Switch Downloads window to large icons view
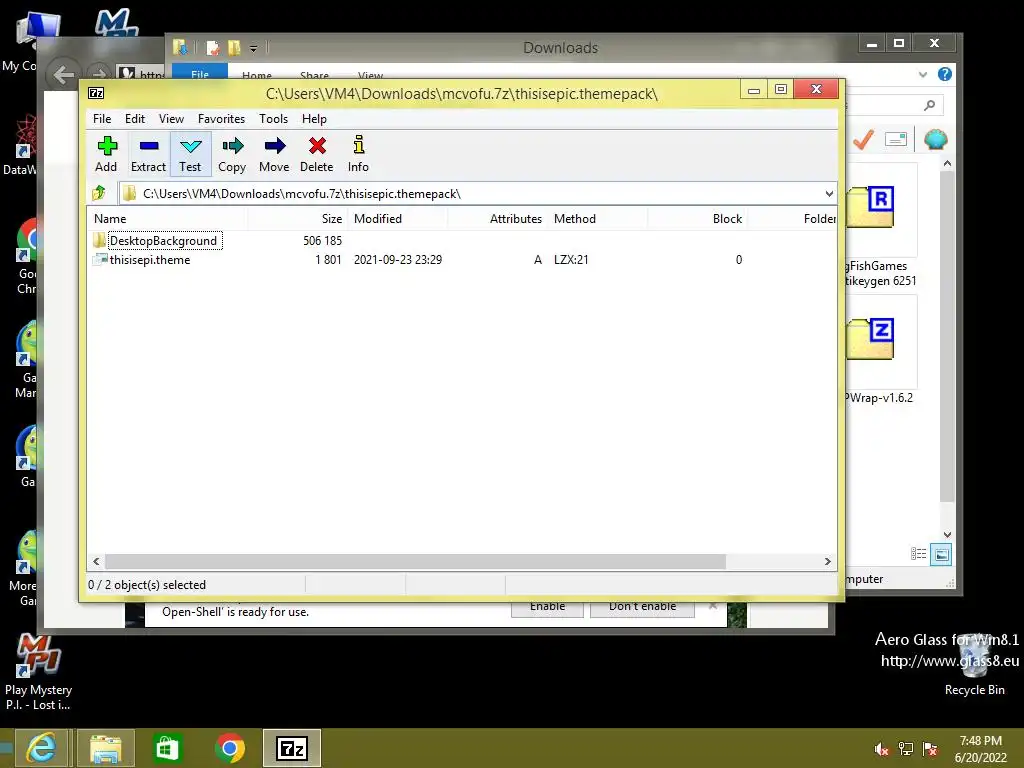 [x=941, y=554]
